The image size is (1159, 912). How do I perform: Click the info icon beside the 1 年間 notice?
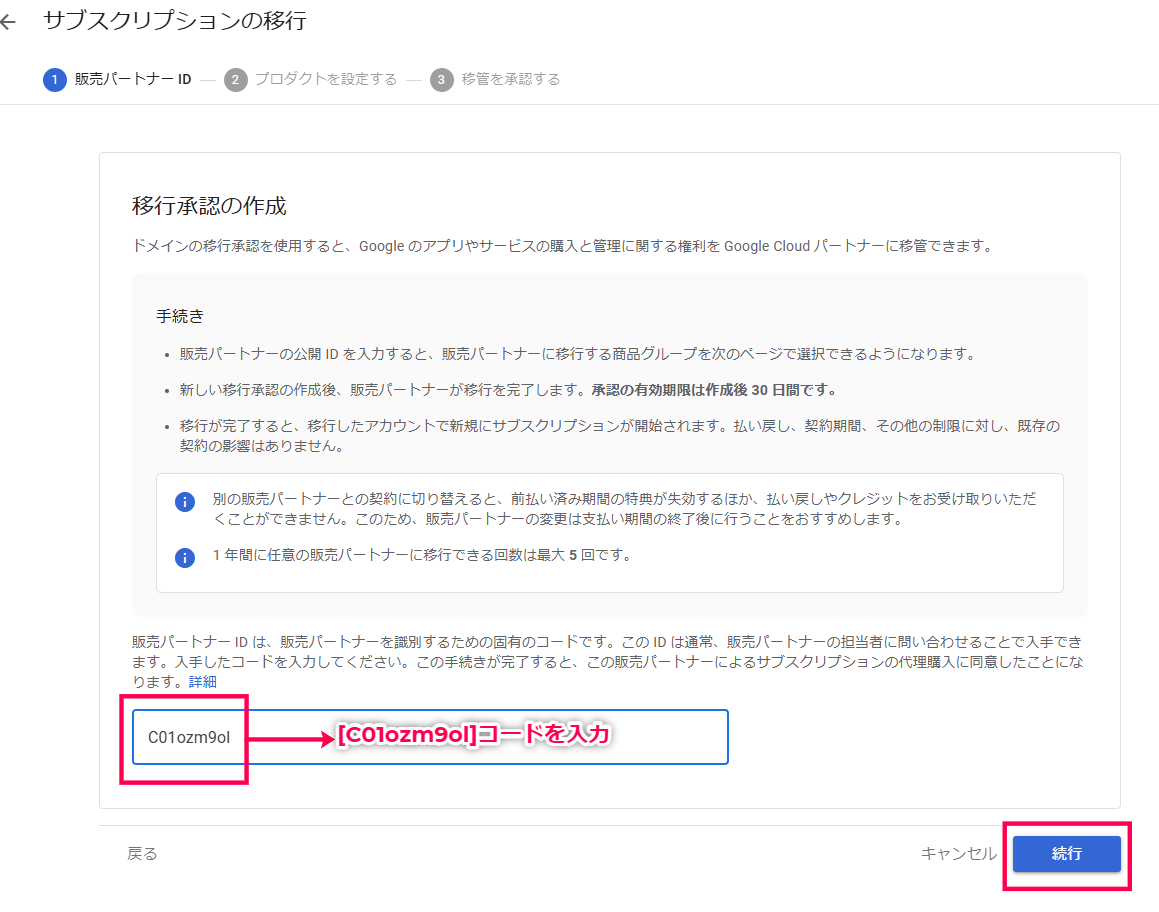[x=185, y=557]
